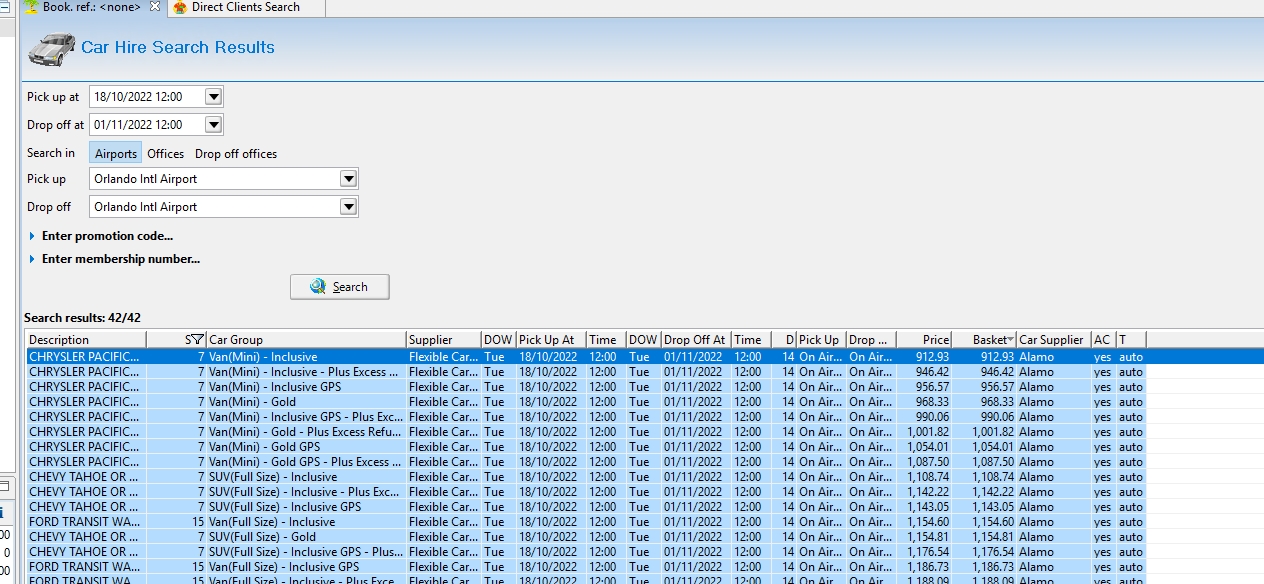The height and width of the screenshot is (584, 1264).
Task: Sort by the Supplier column header
Action: tap(444, 340)
